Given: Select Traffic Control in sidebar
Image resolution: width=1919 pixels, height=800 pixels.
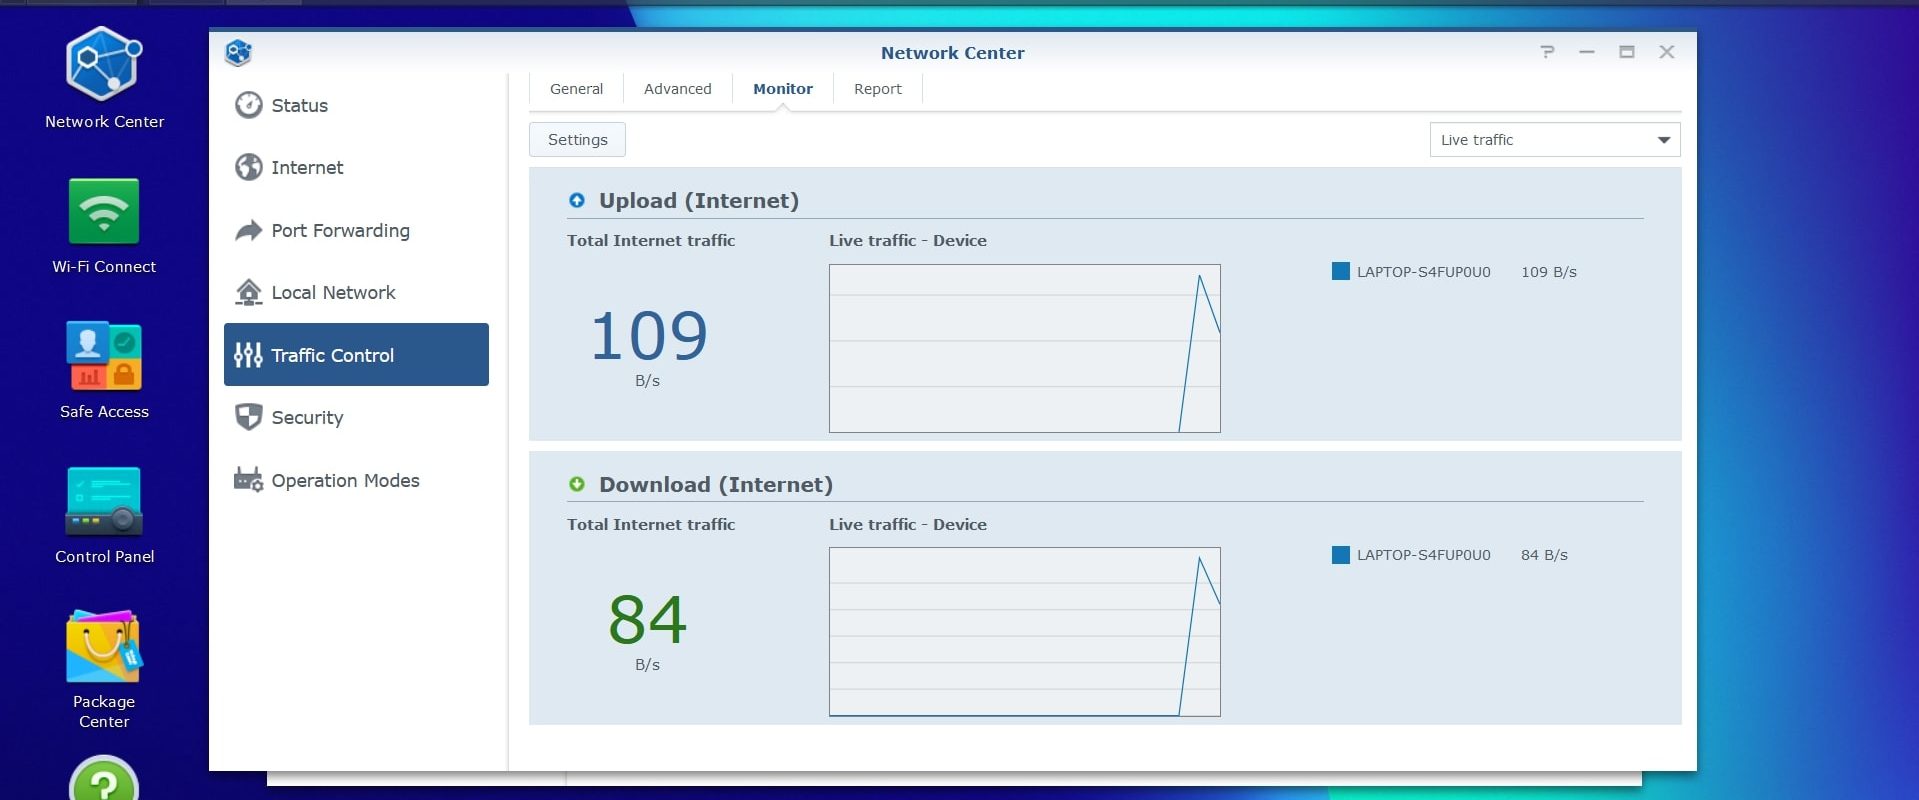Looking at the screenshot, I should click(x=356, y=355).
